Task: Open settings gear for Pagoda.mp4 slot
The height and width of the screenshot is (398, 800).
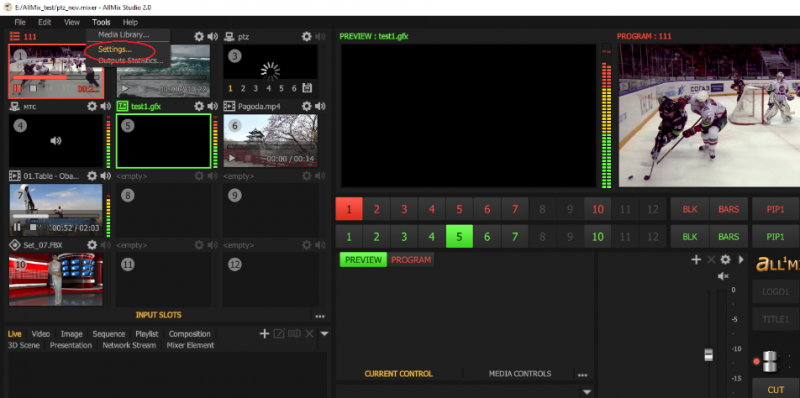Action: coord(306,106)
